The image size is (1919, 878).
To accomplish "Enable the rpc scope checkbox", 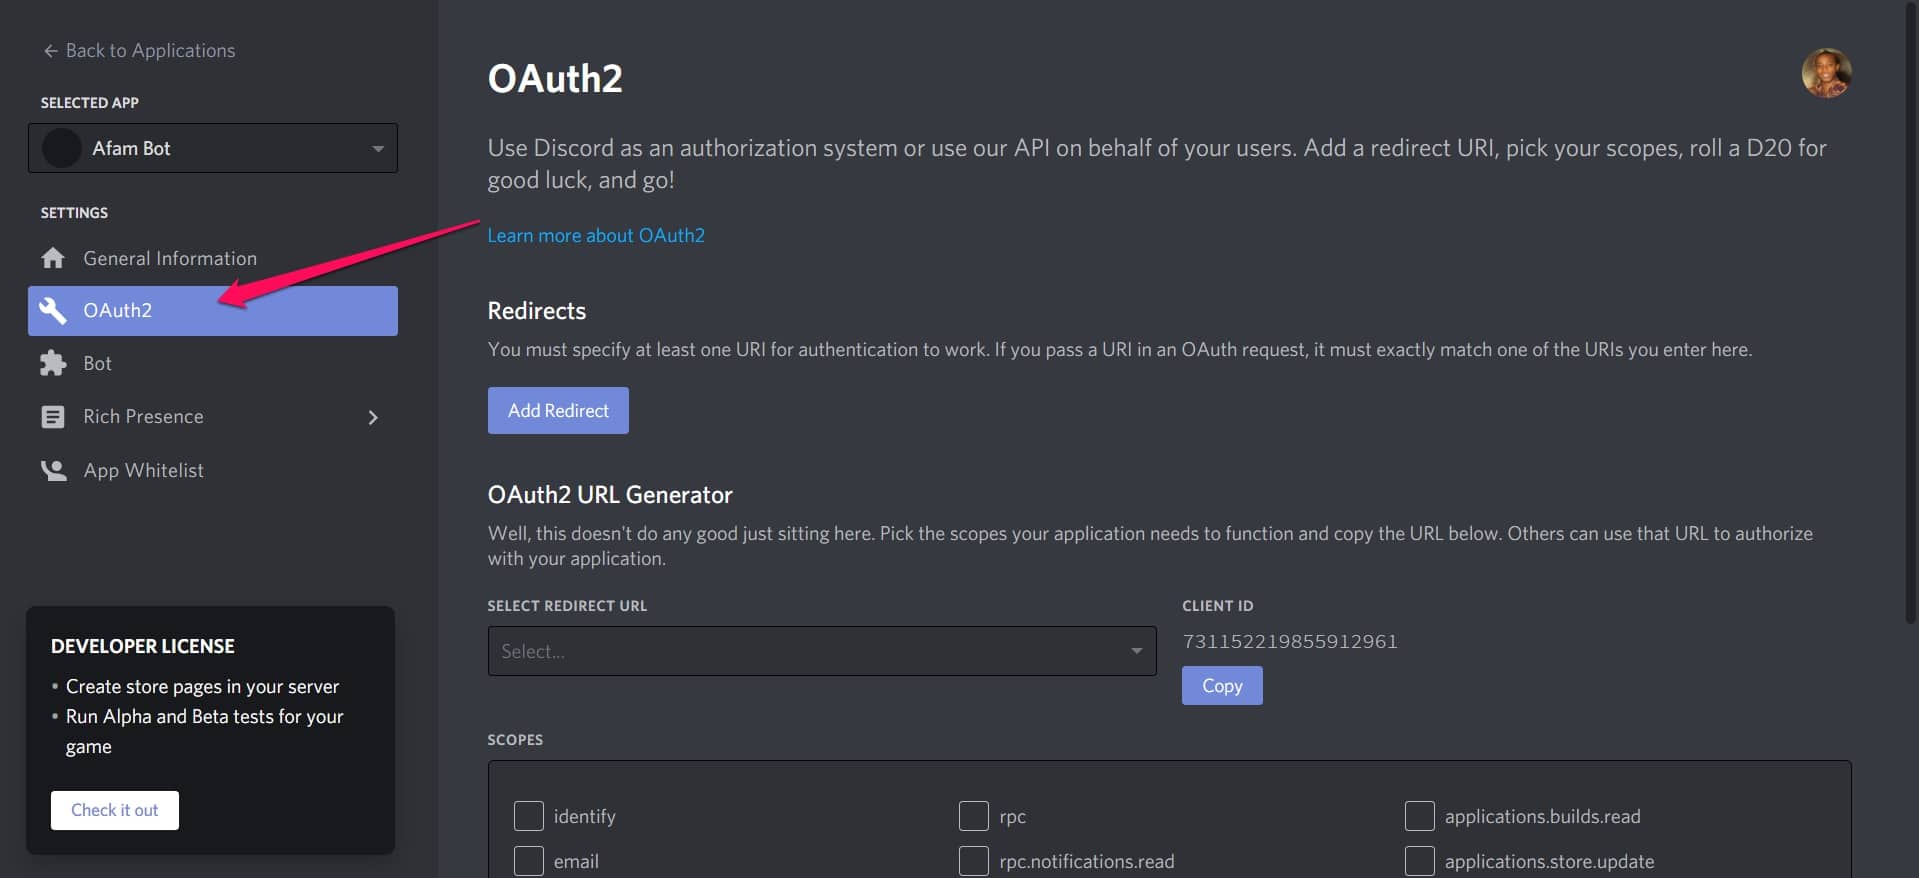I will (973, 816).
